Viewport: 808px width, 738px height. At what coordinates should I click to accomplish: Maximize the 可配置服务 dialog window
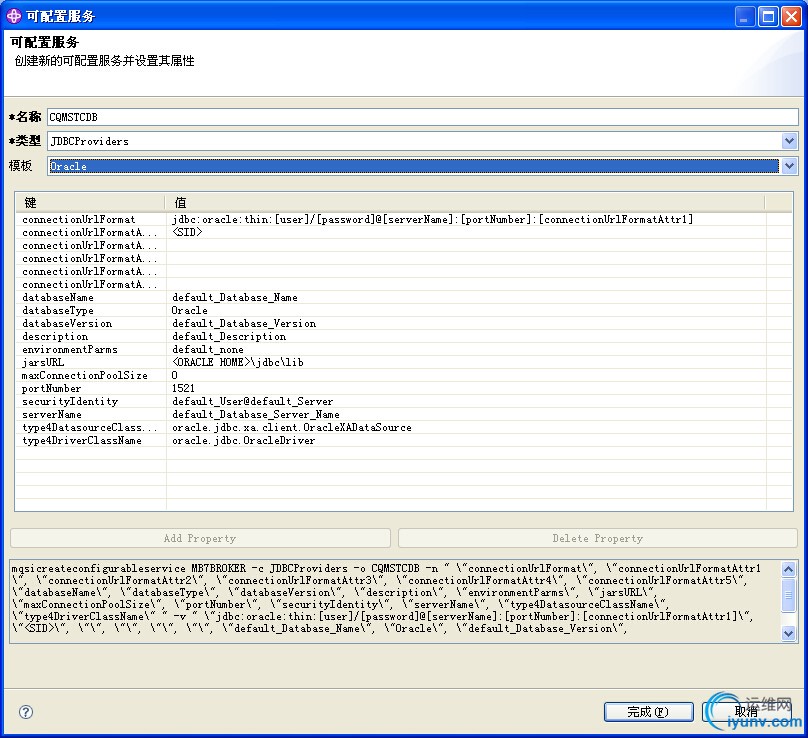pos(768,17)
